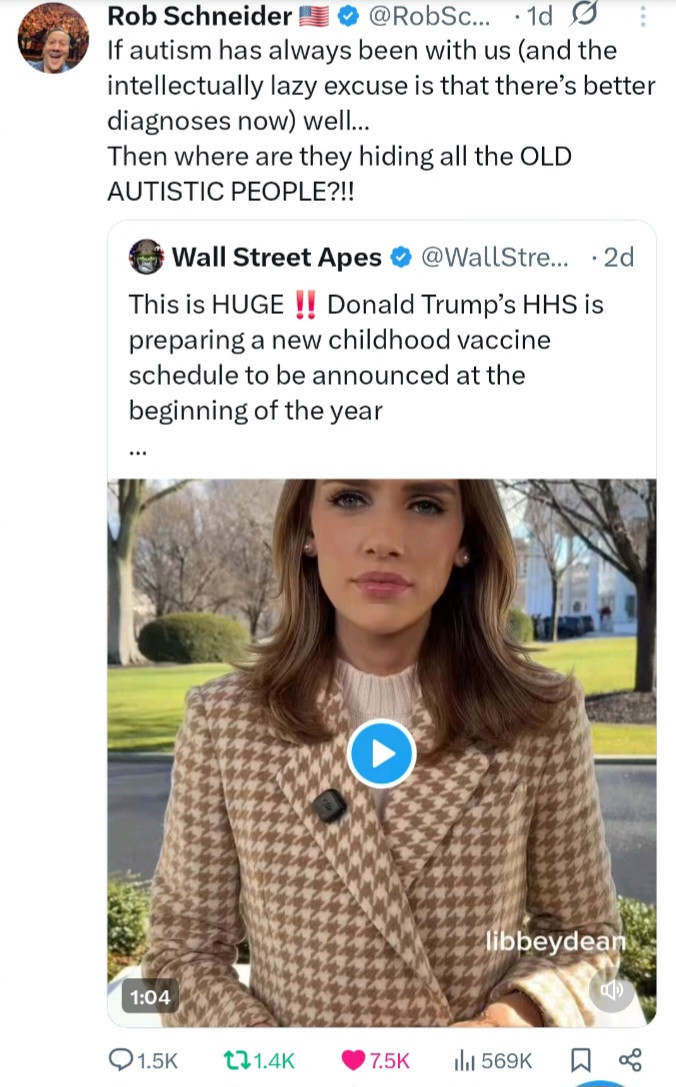This screenshot has height=1087, width=676.
Task: Tap the Rob Schneider display name
Action: pos(198,16)
